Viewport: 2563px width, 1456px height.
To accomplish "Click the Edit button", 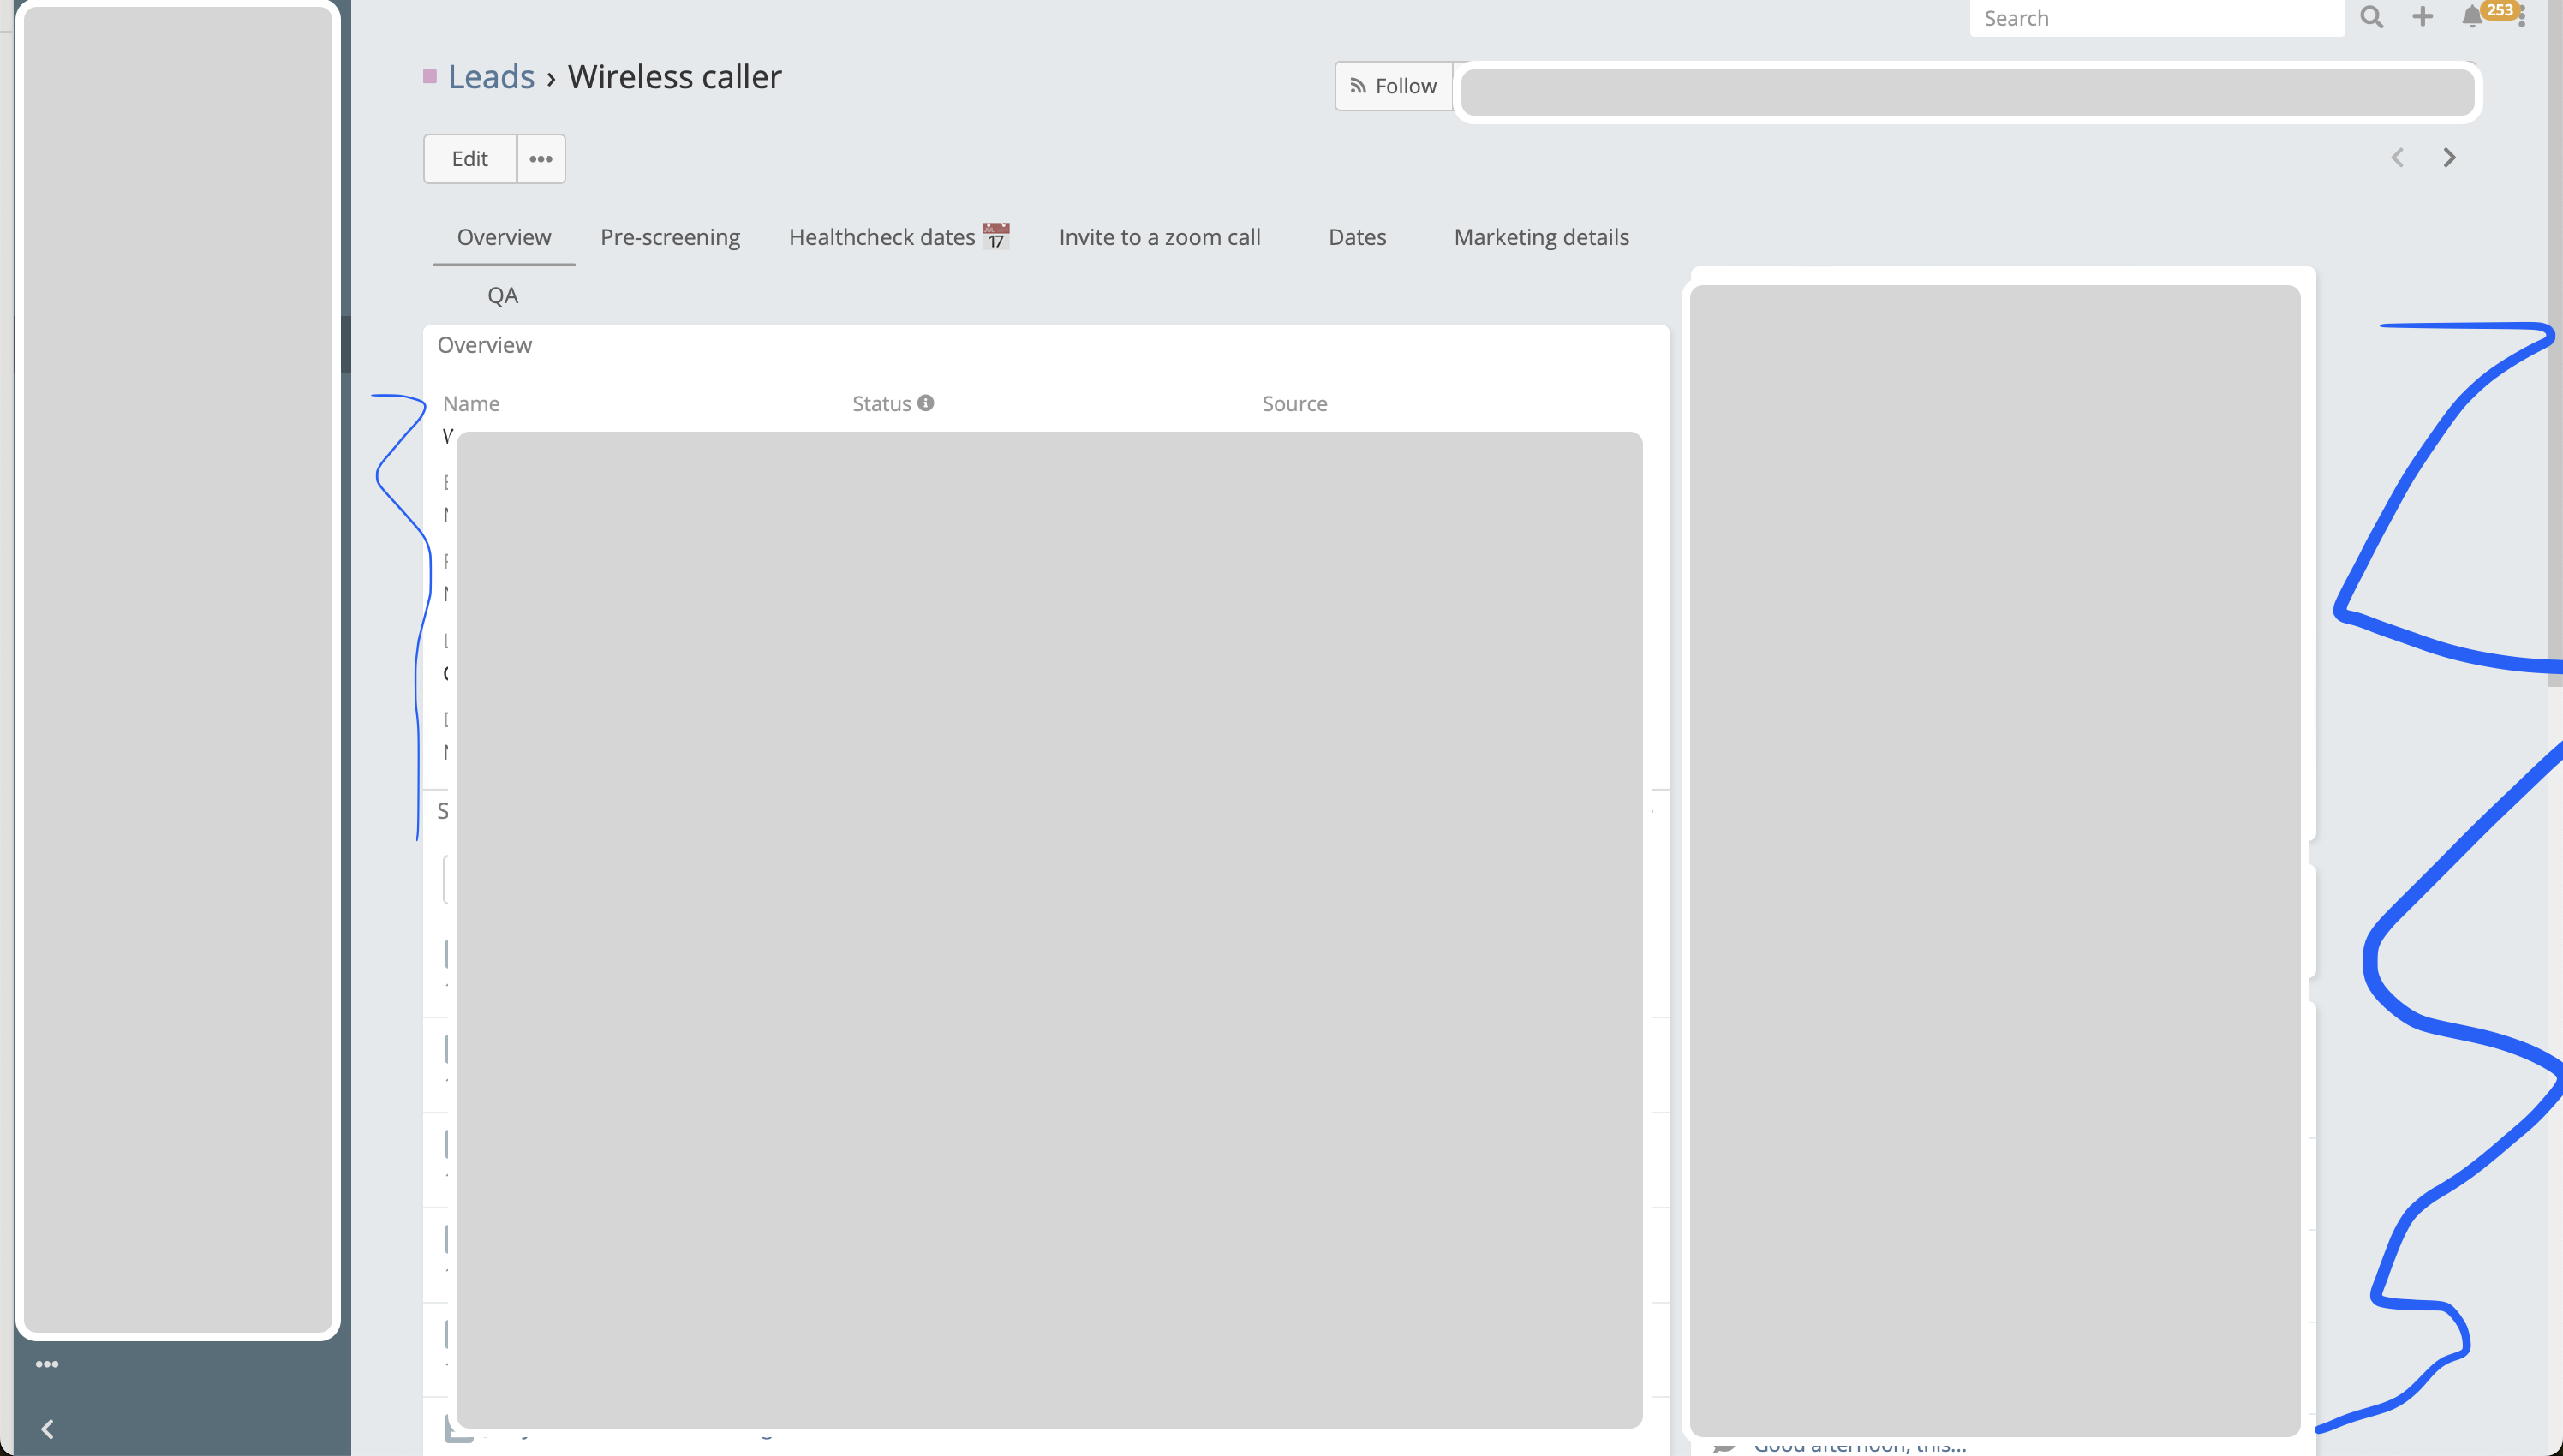I will tap(469, 159).
